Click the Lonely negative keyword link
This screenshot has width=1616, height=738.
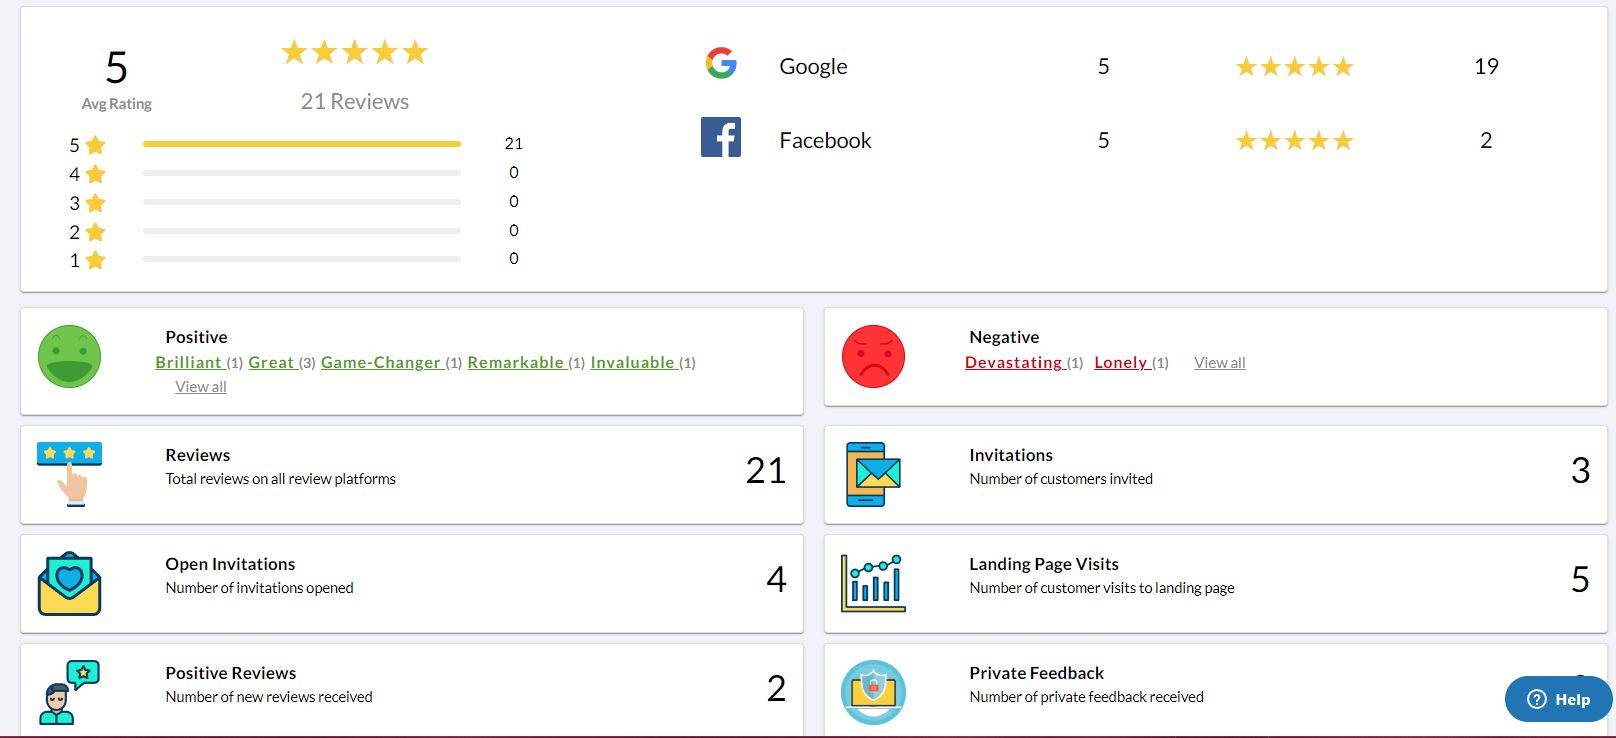[1120, 362]
